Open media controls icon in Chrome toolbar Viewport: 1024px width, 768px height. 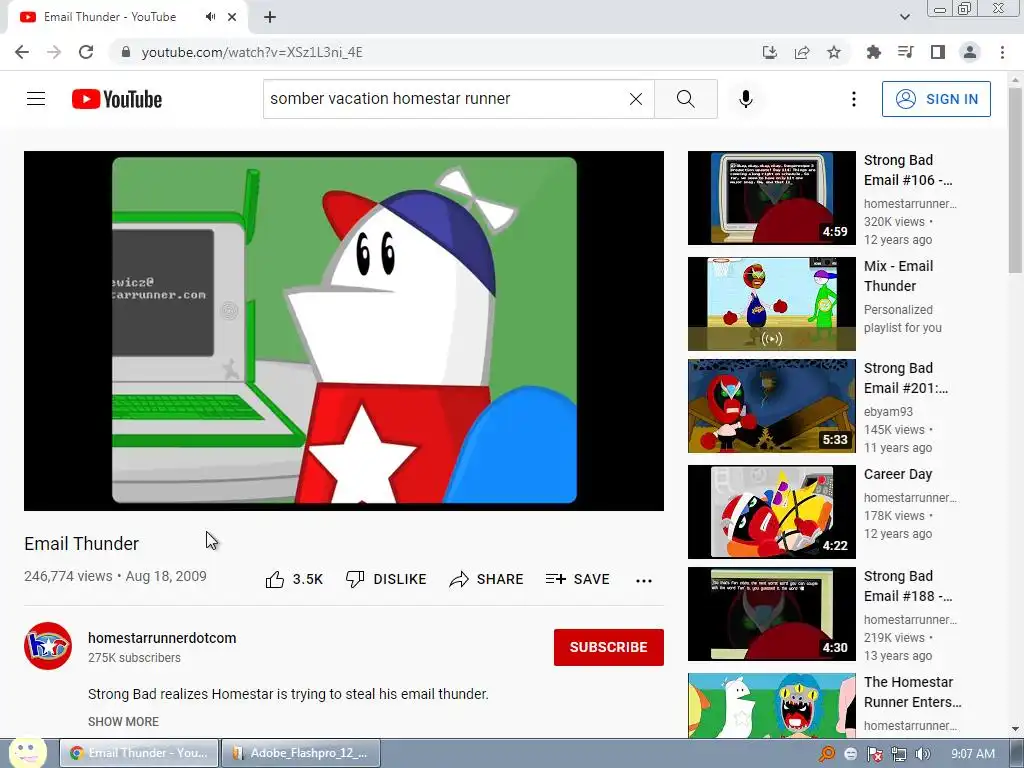click(905, 52)
